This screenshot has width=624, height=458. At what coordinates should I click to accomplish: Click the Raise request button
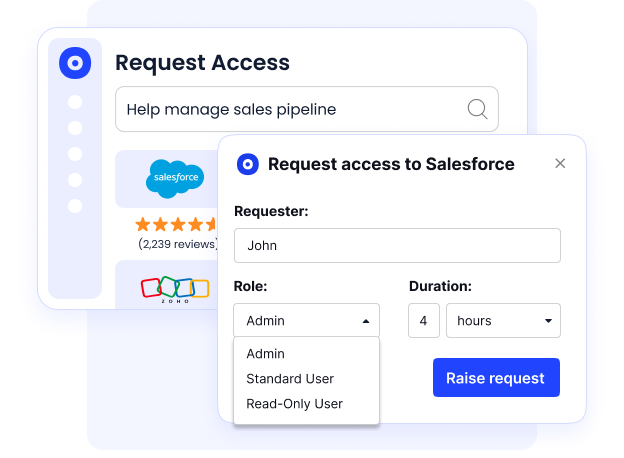pyautogui.click(x=496, y=378)
